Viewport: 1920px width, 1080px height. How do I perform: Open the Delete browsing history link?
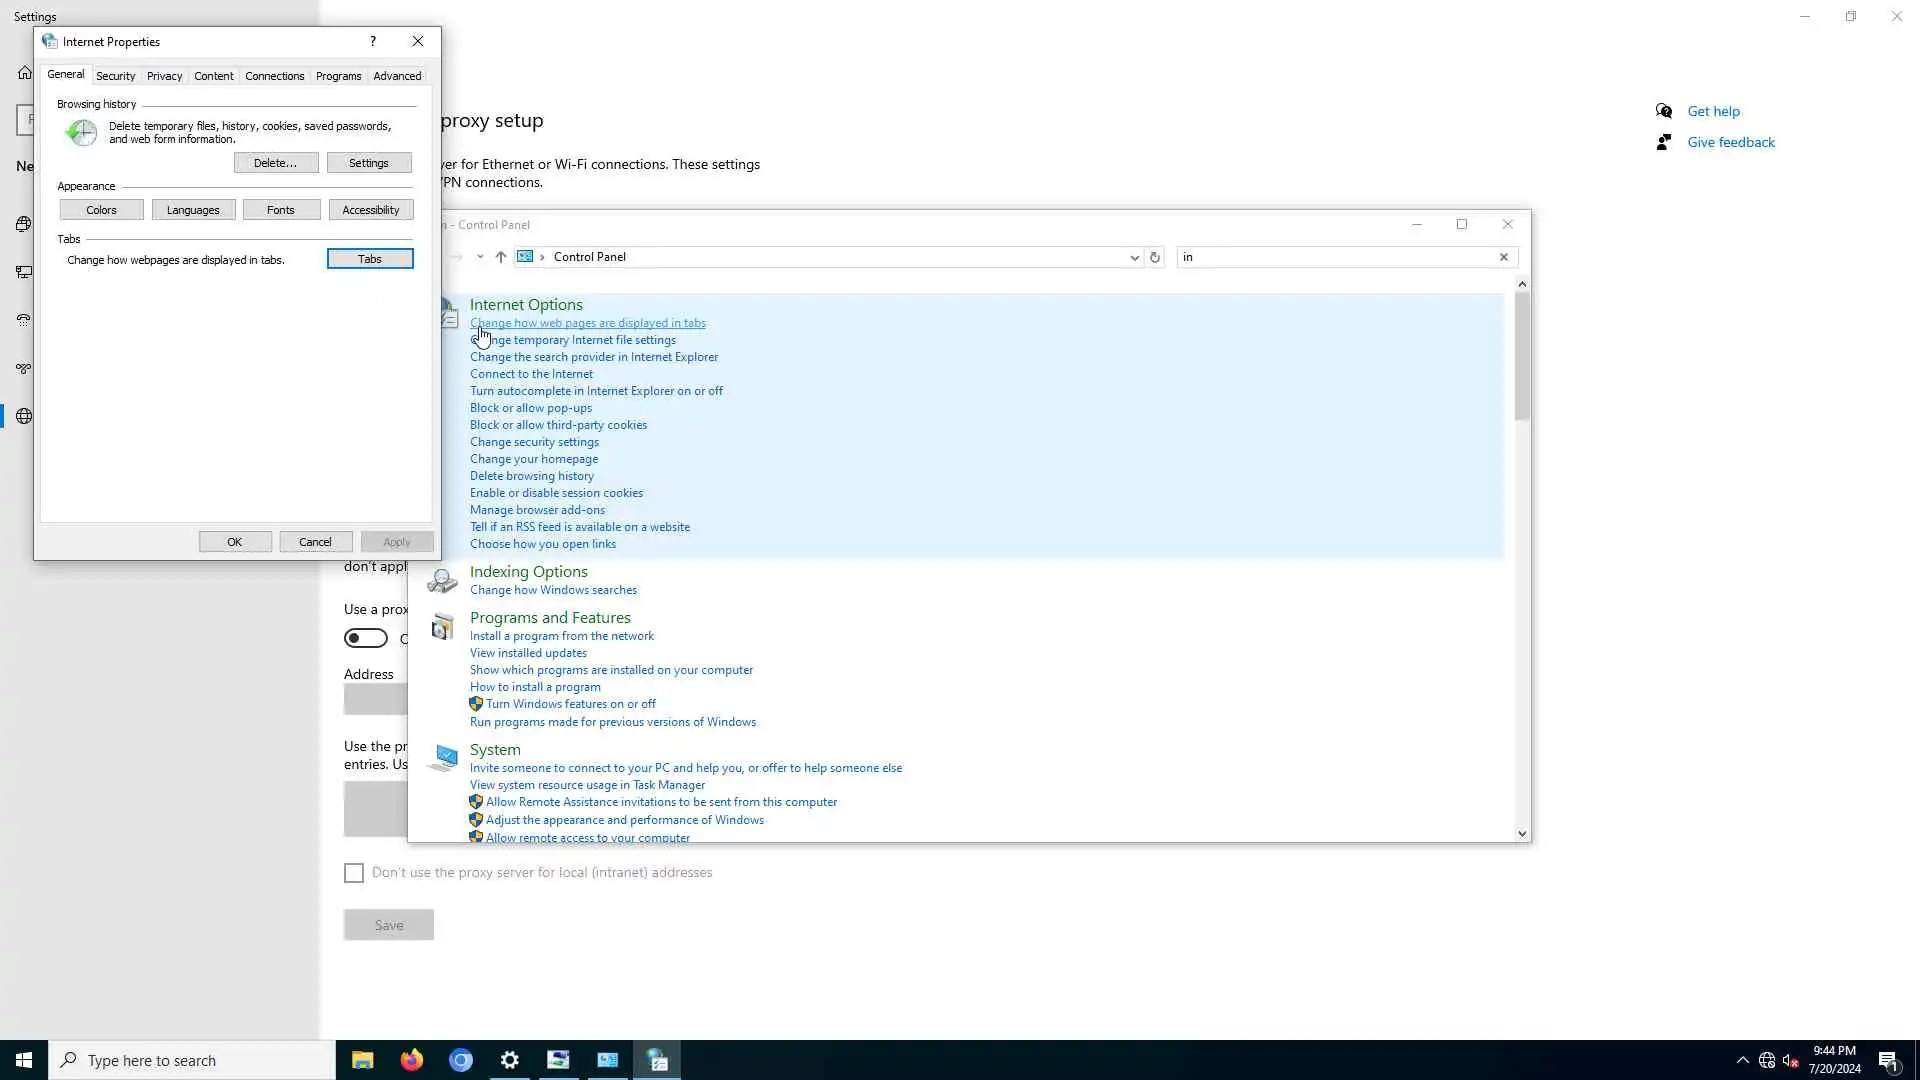coord(532,476)
